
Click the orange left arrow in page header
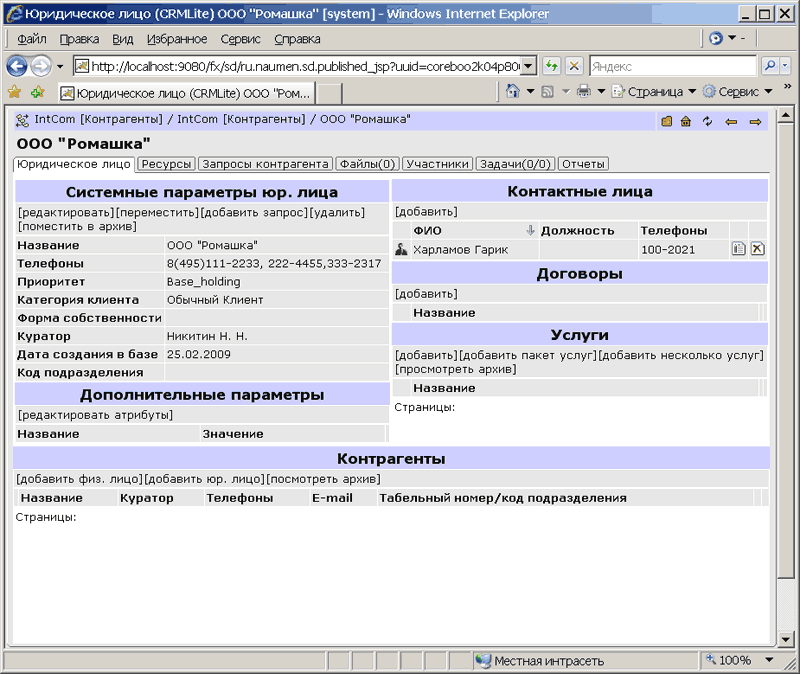tap(731, 122)
